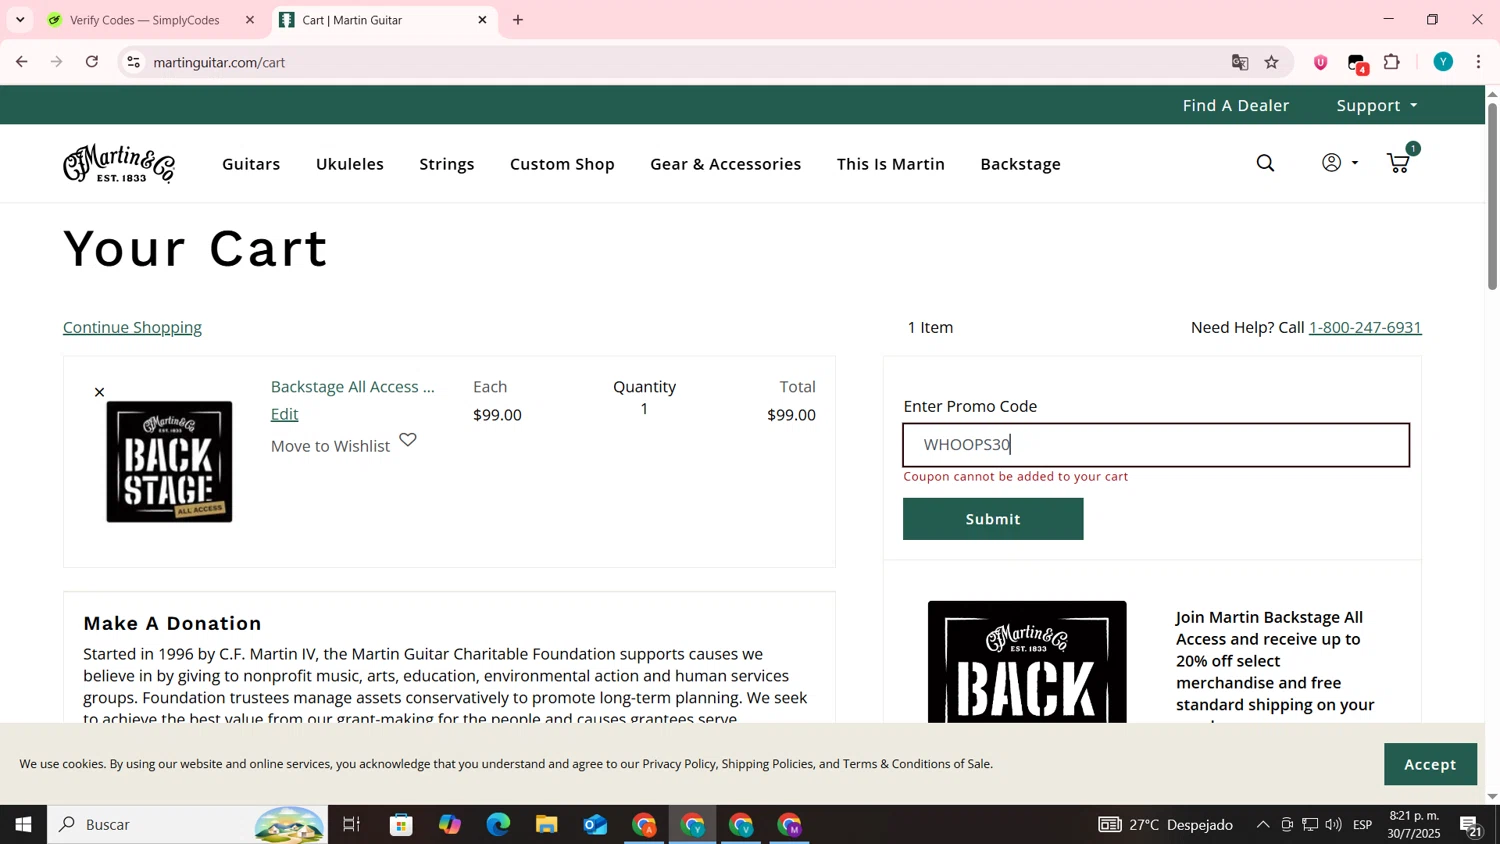
Task: Click the browser address bar
Action: tap(680, 62)
